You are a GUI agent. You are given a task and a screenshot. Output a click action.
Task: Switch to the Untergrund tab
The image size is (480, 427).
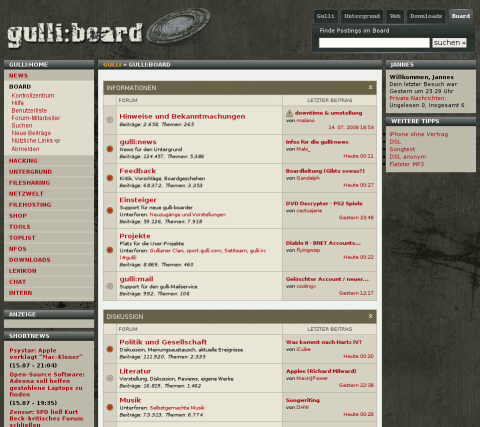(362, 16)
